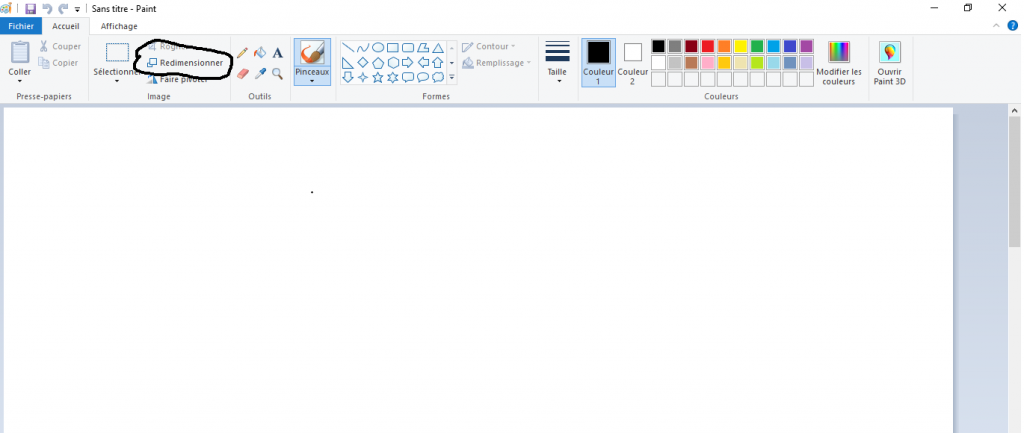
Task: Click the Save floppy disk icon
Action: pyautogui.click(x=31, y=9)
